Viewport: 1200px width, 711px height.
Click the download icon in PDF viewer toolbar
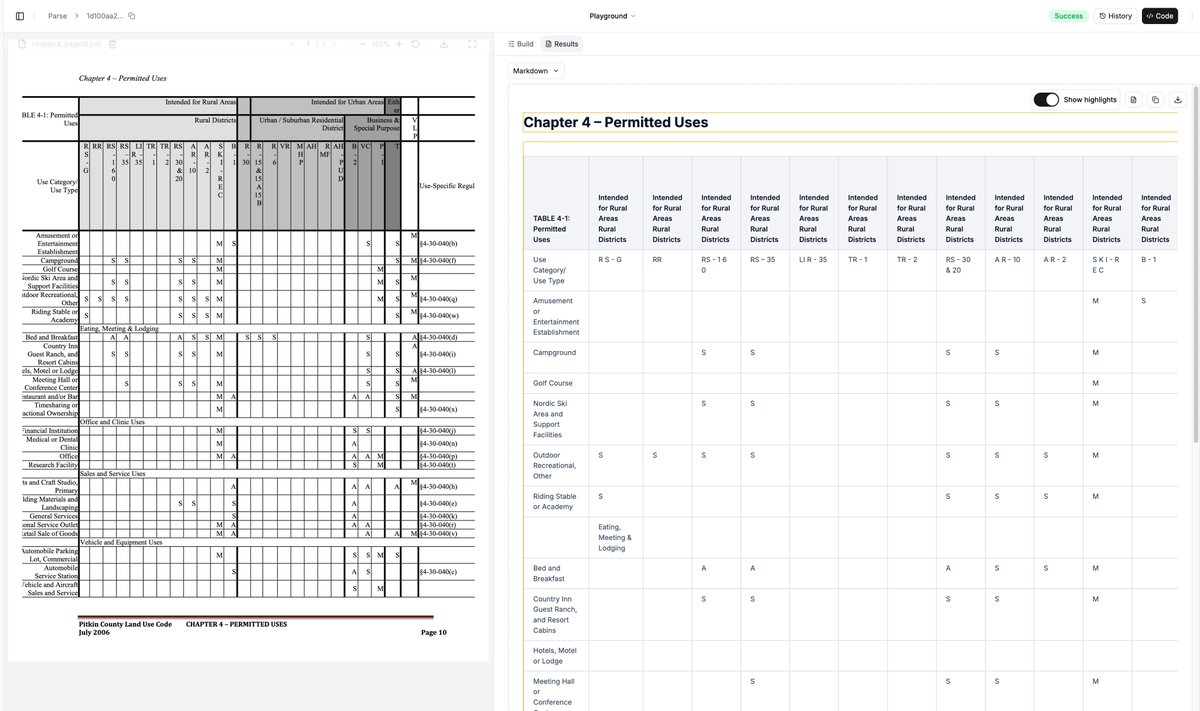point(445,43)
